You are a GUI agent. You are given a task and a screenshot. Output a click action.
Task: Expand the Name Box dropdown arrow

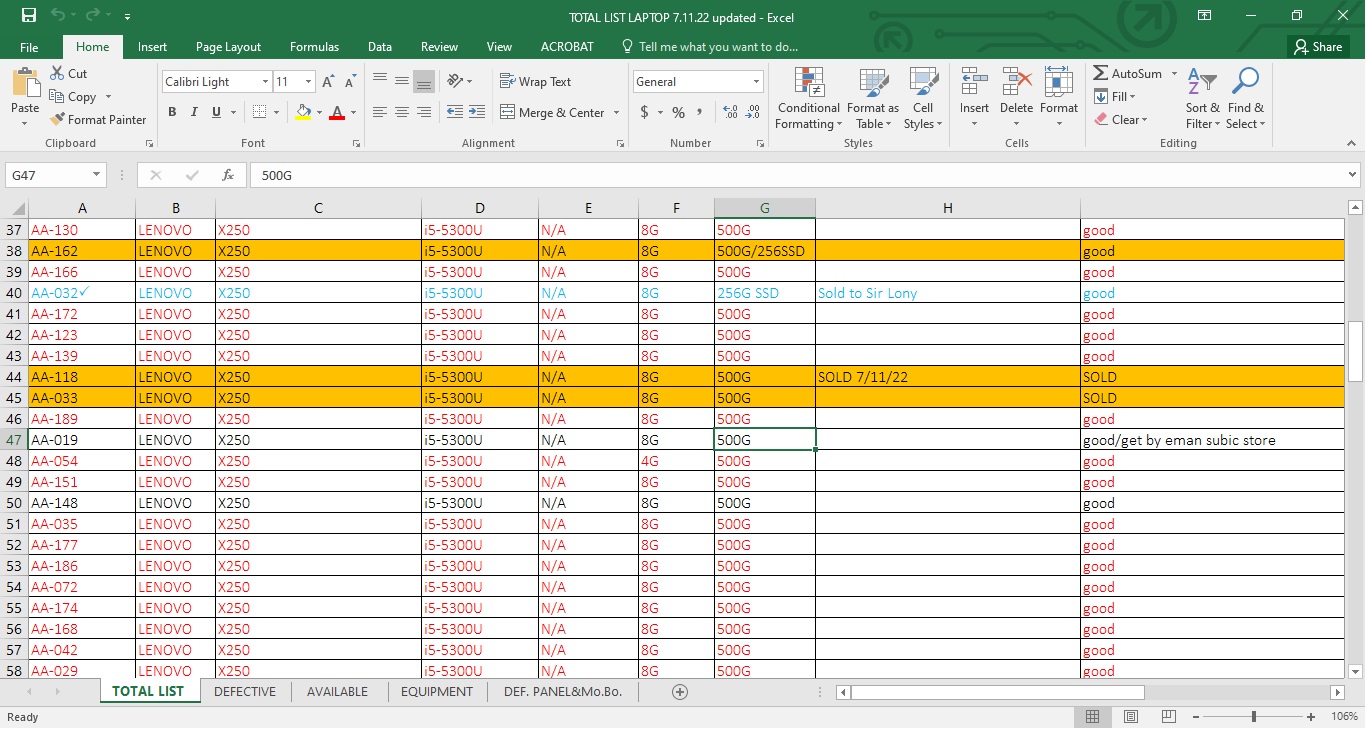tap(97, 175)
